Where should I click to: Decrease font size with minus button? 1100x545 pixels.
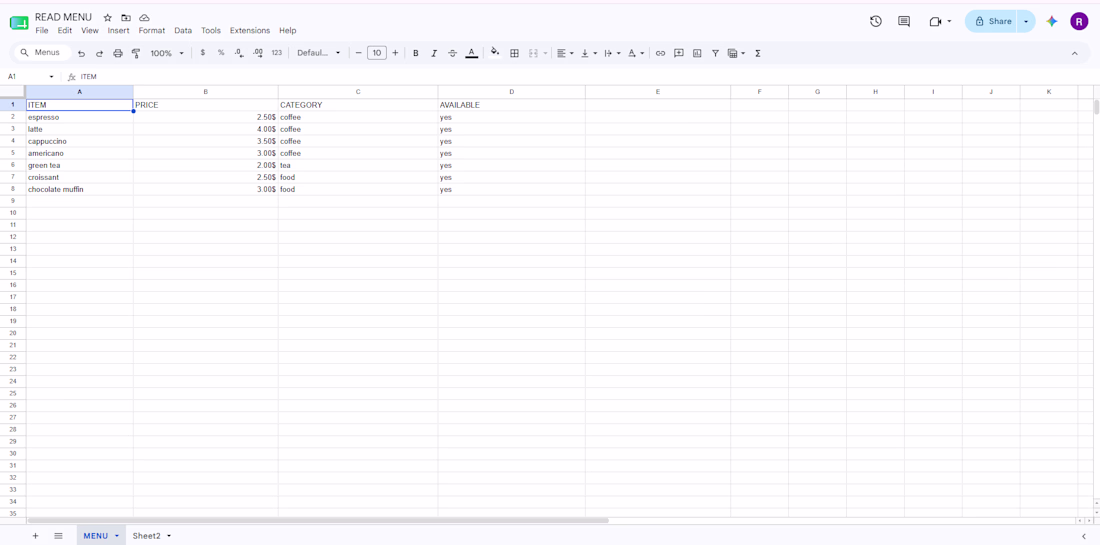point(358,53)
